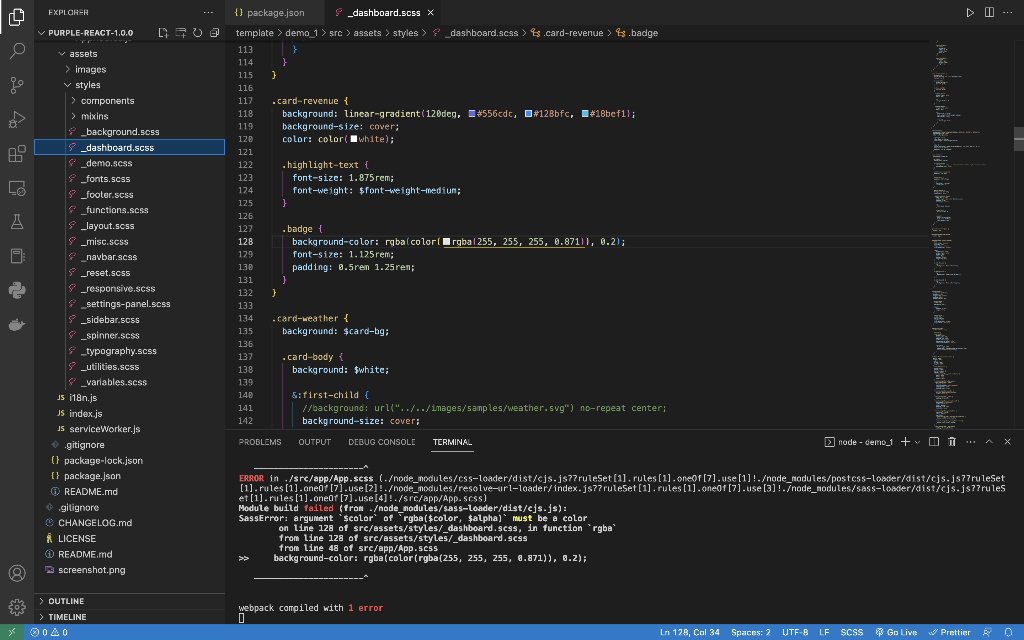Open _sidebar.scss in the file tree
Image resolution: width=1024 pixels, height=640 pixels.
(x=110, y=319)
